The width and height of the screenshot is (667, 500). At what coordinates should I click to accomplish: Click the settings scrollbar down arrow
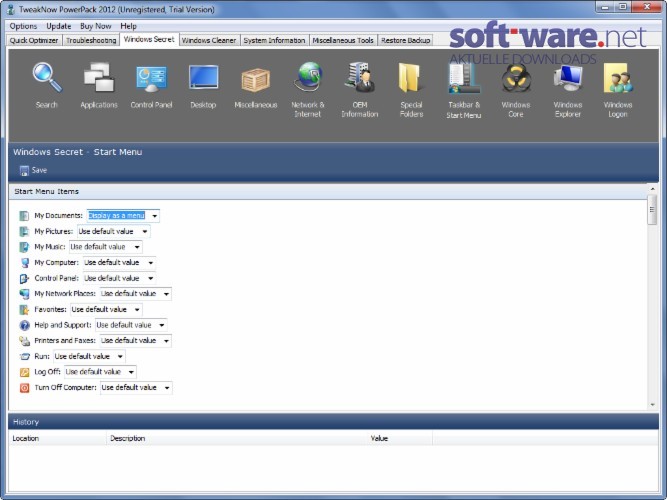[x=653, y=405]
